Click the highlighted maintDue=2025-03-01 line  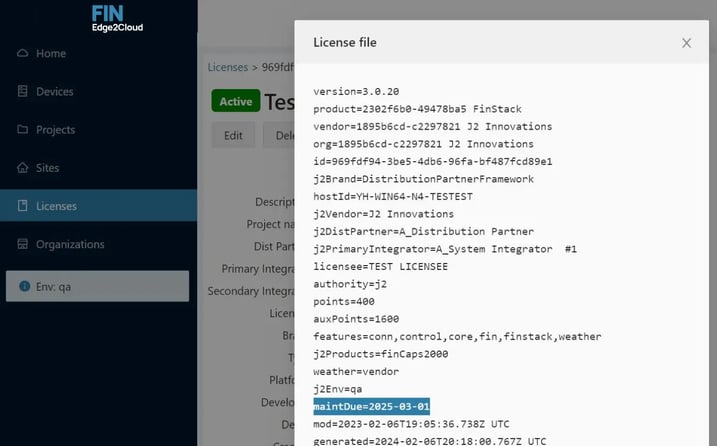[x=371, y=406]
